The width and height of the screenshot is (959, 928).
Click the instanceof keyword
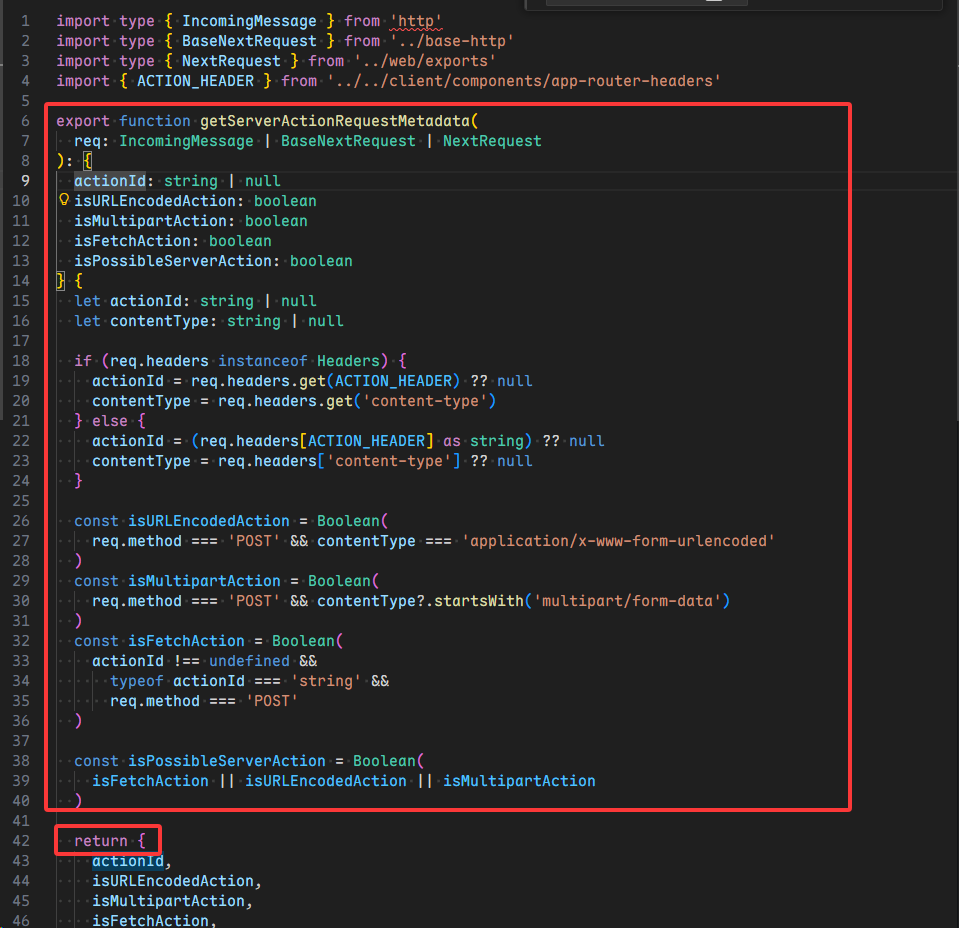tap(263, 361)
